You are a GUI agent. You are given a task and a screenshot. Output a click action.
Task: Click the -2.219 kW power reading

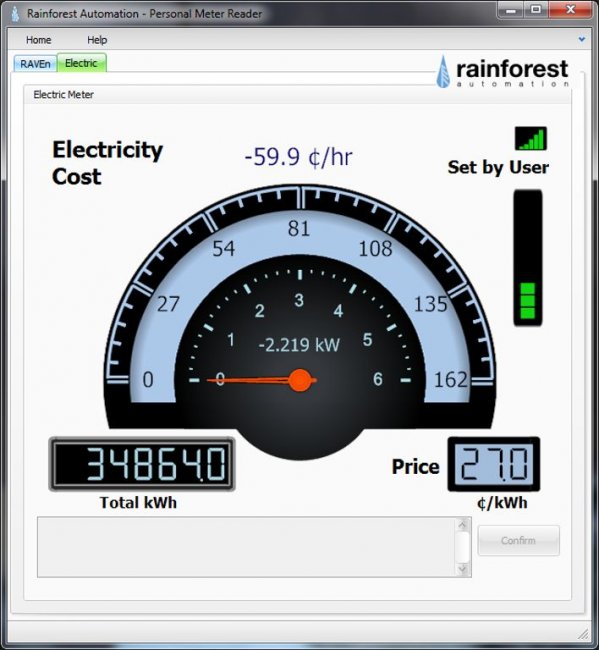click(x=299, y=345)
